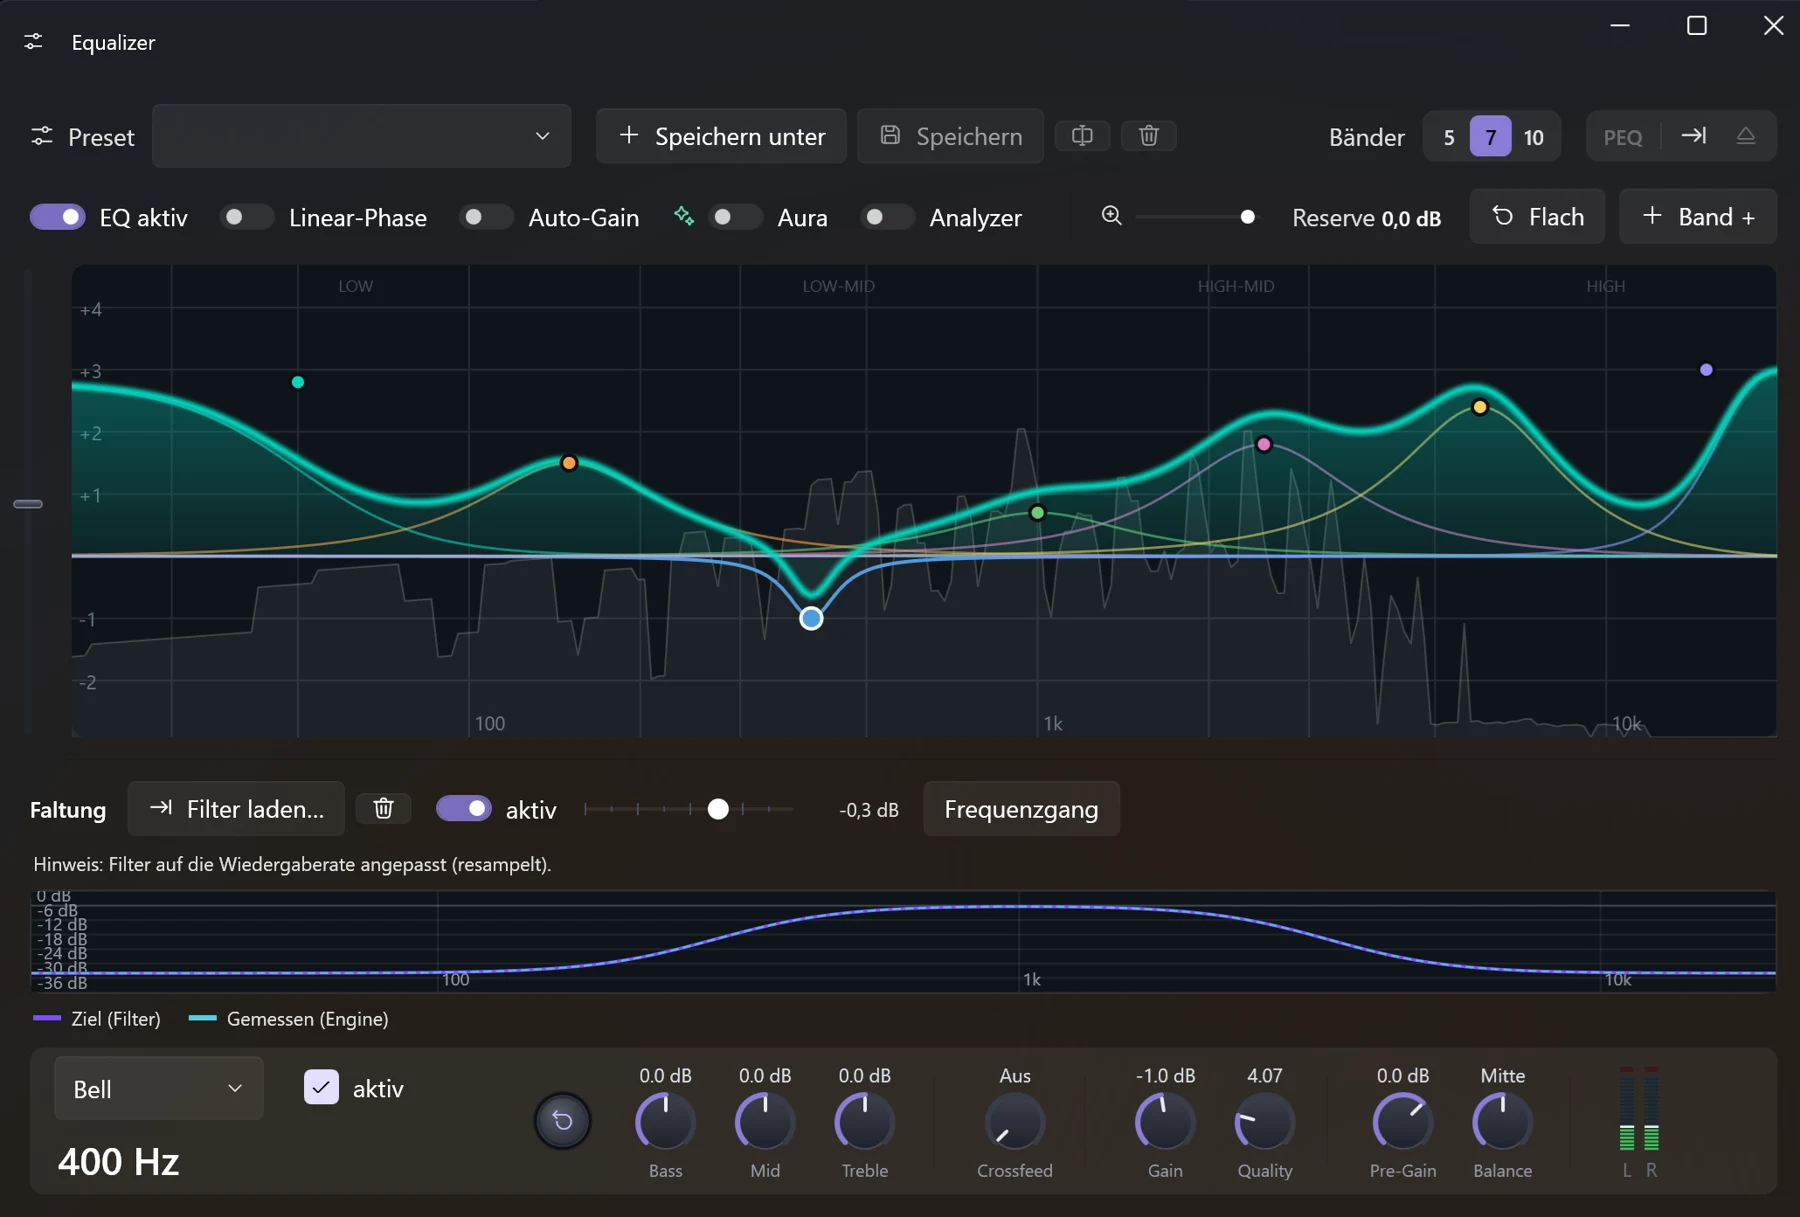The image size is (1800, 1217).
Task: Open the Frequenzgang view
Action: pos(1021,808)
